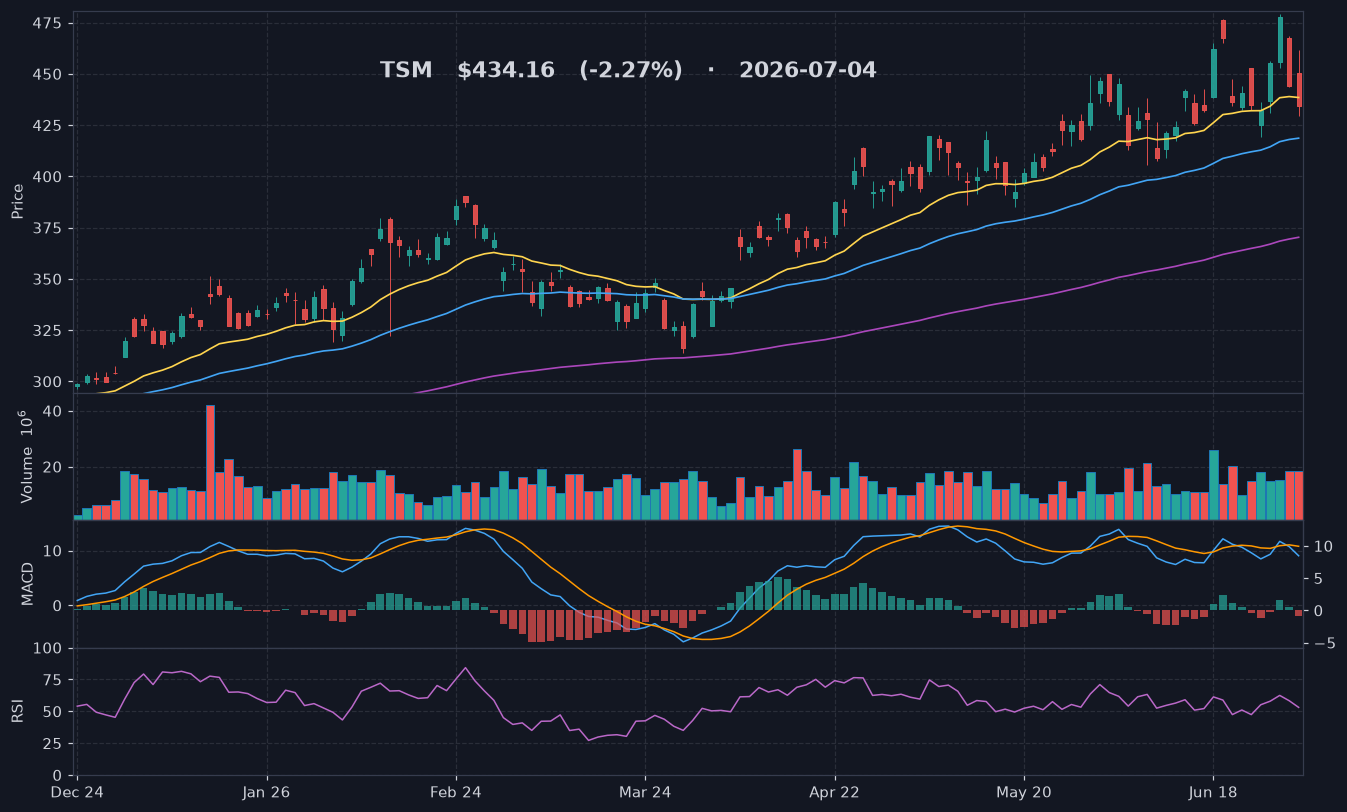Click the Dec 24 date axis label

(77, 792)
